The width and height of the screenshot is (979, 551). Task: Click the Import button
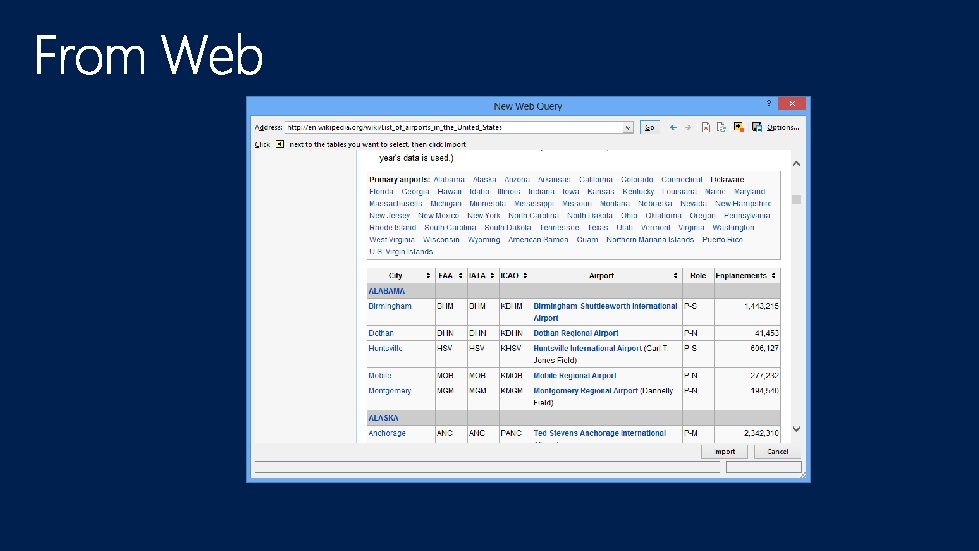pyautogui.click(x=724, y=452)
